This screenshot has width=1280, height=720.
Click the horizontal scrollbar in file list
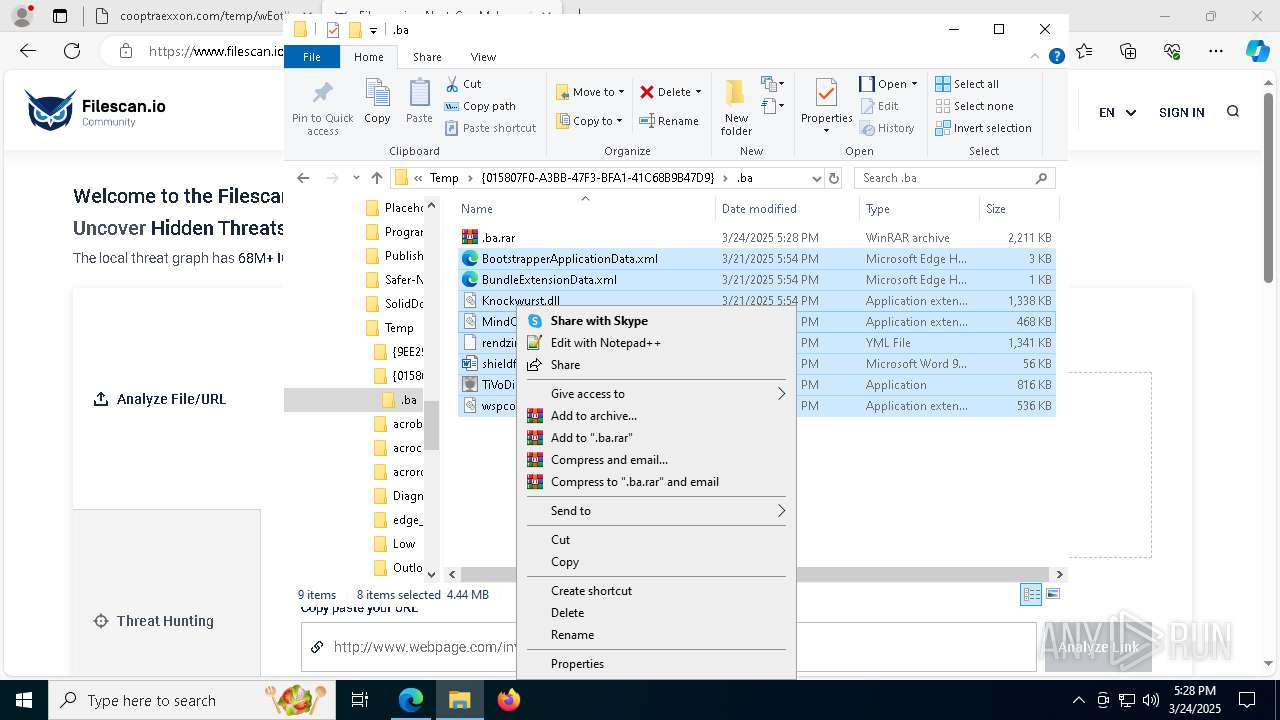coord(755,575)
